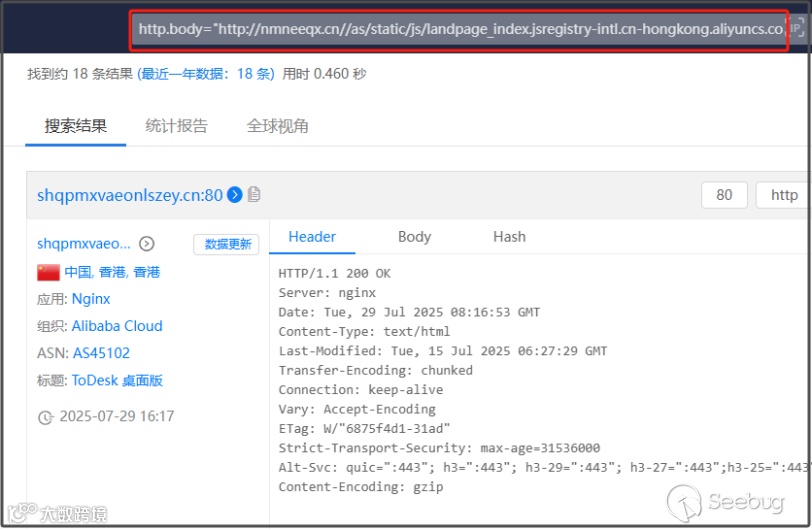Viewport: 812px width, 530px height.
Task: Click the http.body search query field
Action: [459, 29]
